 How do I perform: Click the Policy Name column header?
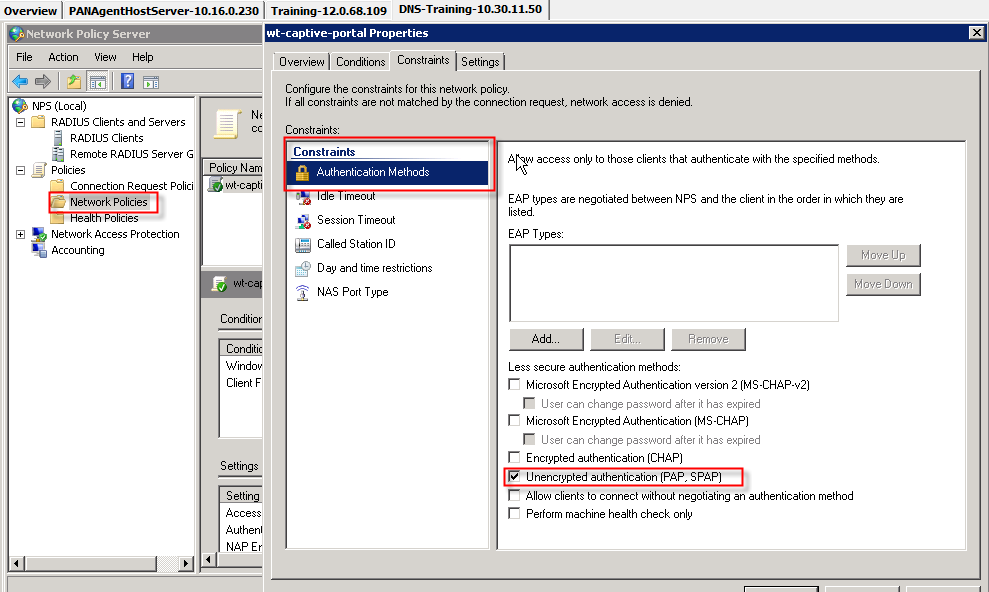(233, 167)
